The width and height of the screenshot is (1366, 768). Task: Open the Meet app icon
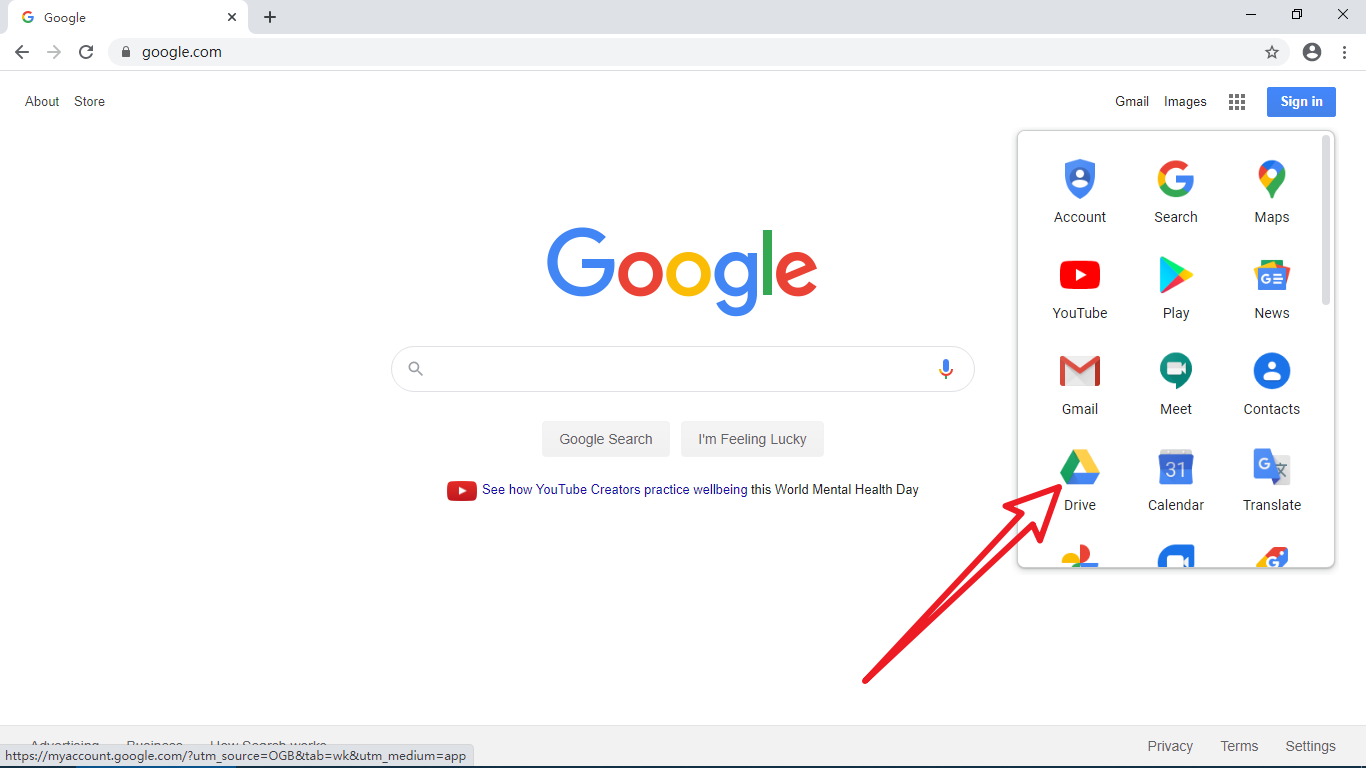tap(1176, 371)
